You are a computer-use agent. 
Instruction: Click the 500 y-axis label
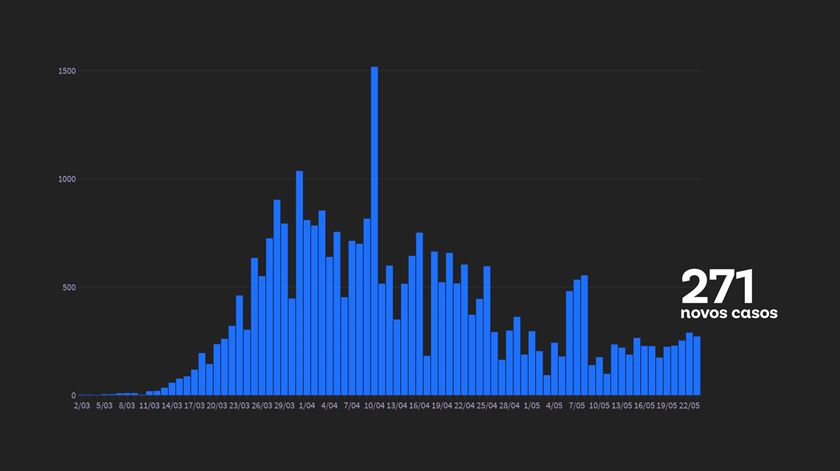[70, 288]
